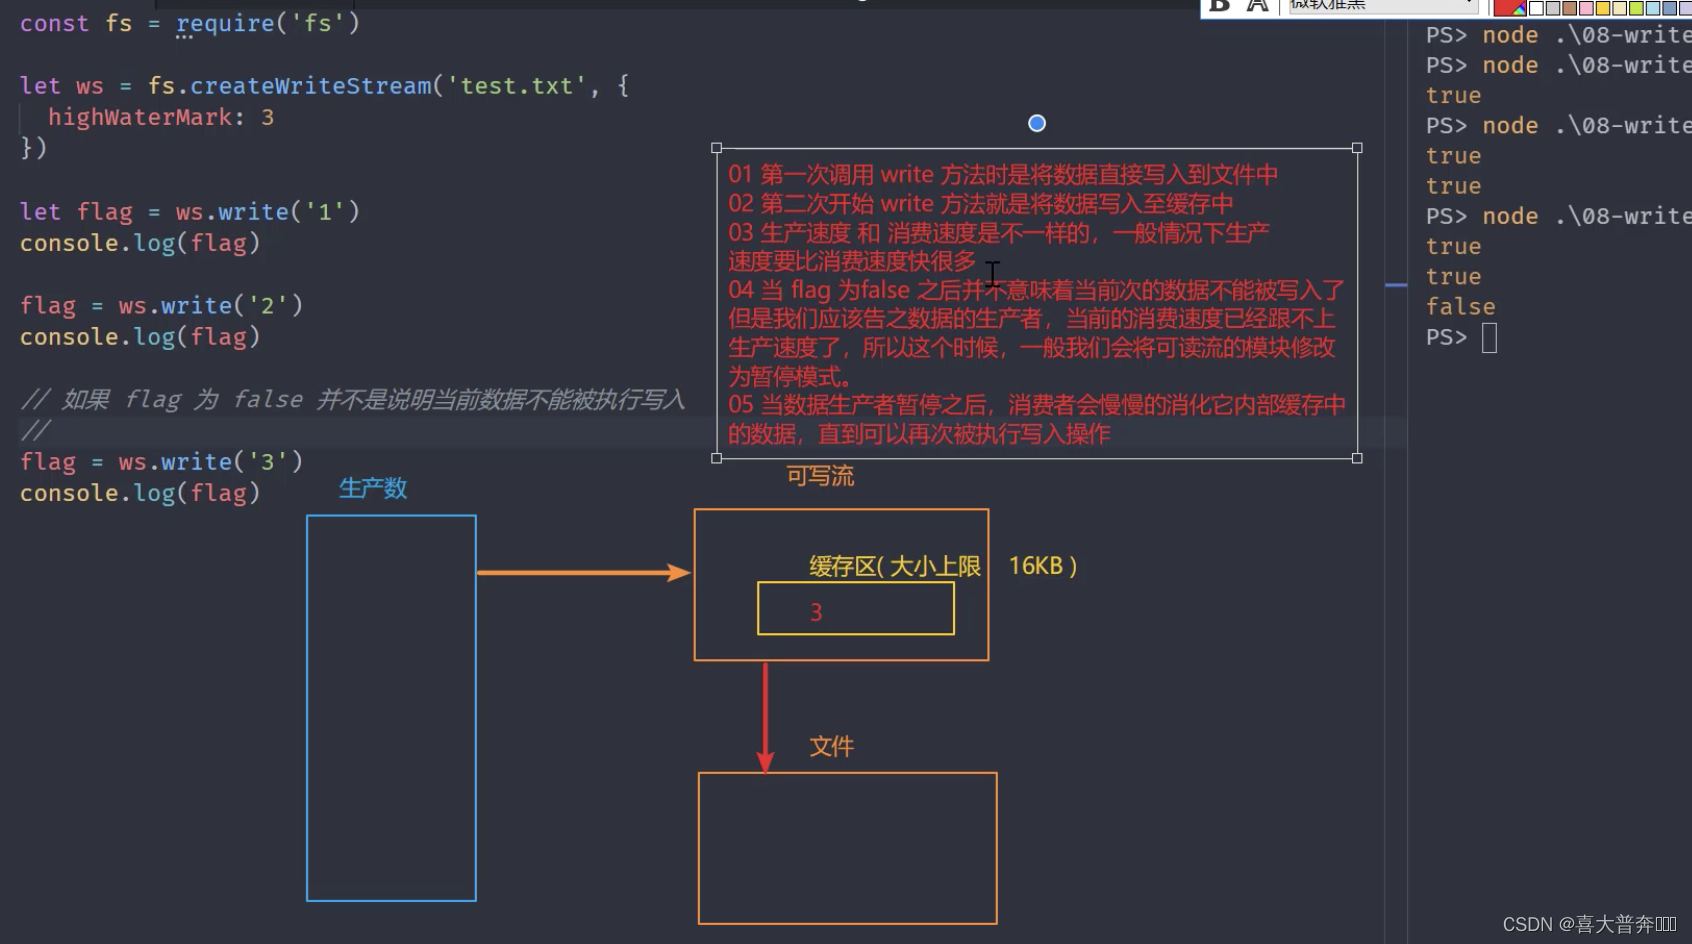Screen dimensions: 1692x944
Task: Pick the gray color swatch
Action: pos(1553,8)
